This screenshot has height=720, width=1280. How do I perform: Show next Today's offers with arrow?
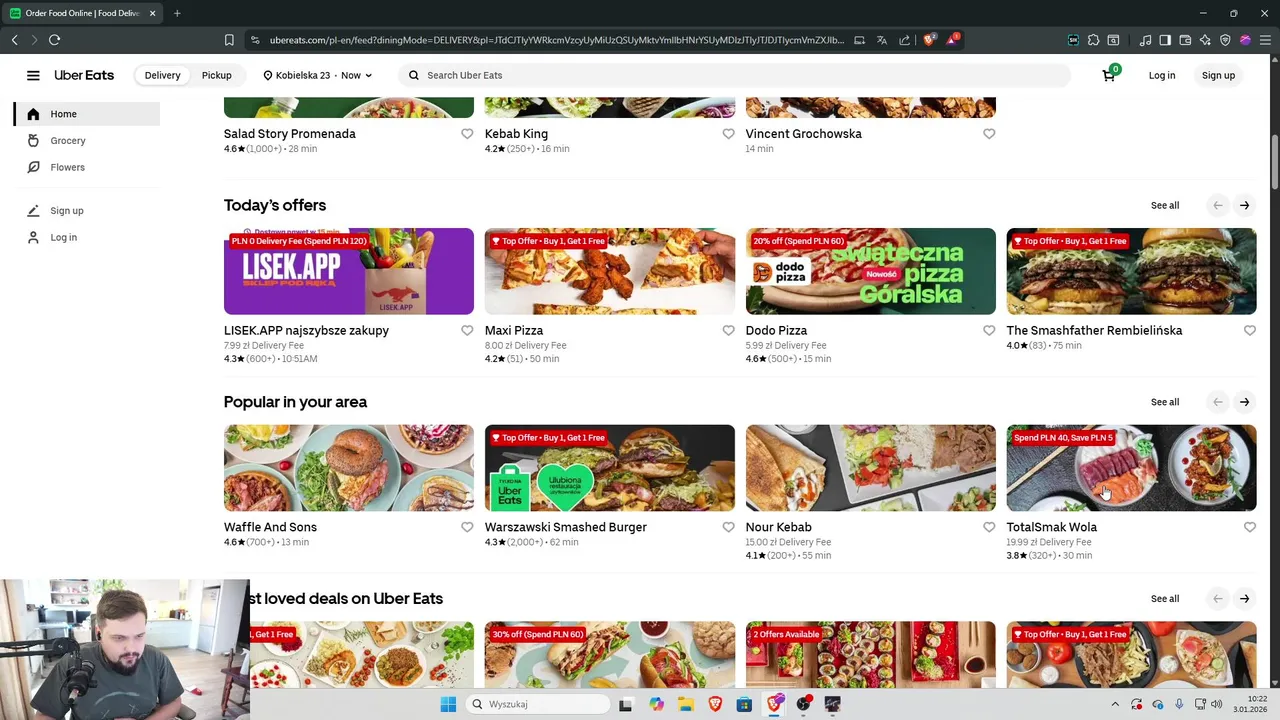[x=1244, y=205]
